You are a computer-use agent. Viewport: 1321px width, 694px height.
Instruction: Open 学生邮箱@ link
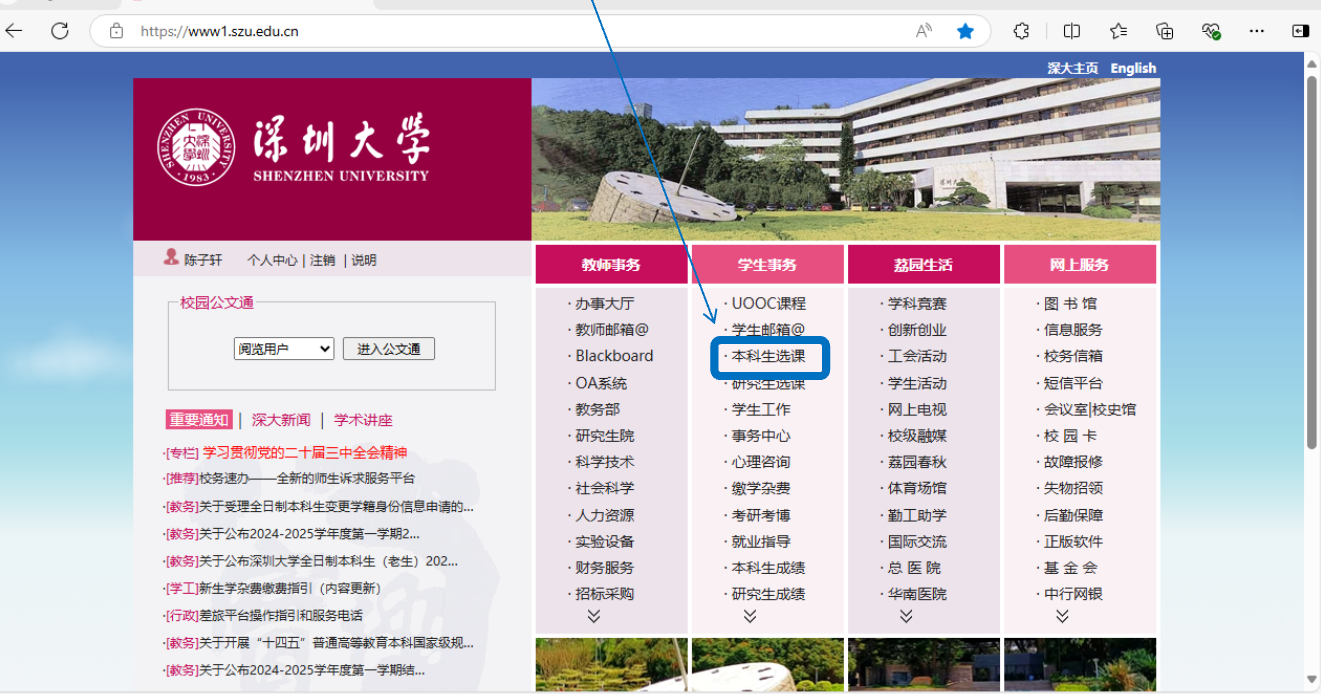[768, 329]
